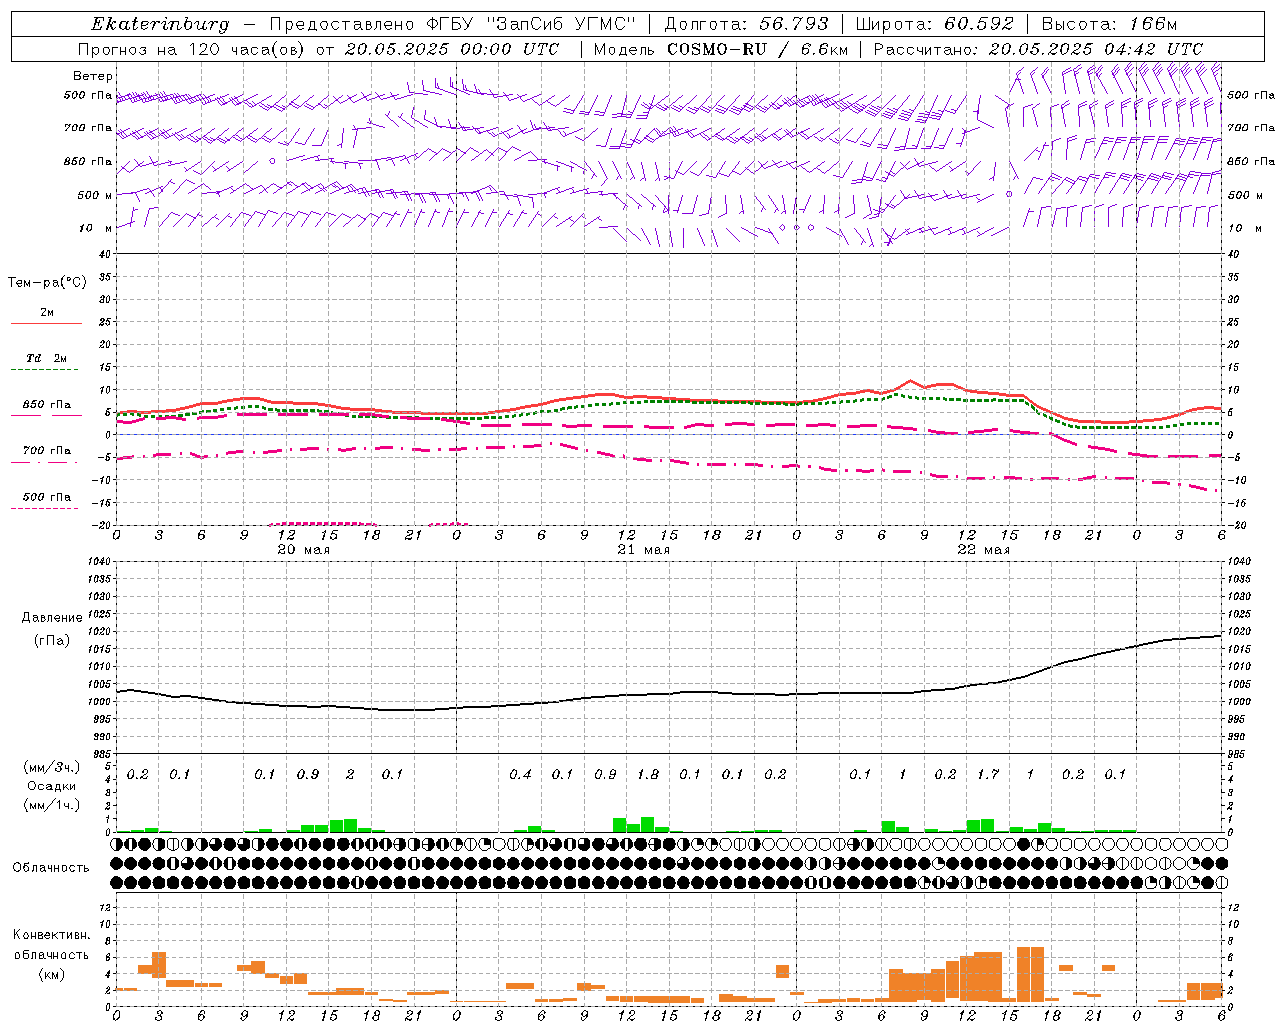Viewport: 1280px width, 1024px height.
Task: Click the solid-line "2м" temperature legend entry
Action: 47,313
